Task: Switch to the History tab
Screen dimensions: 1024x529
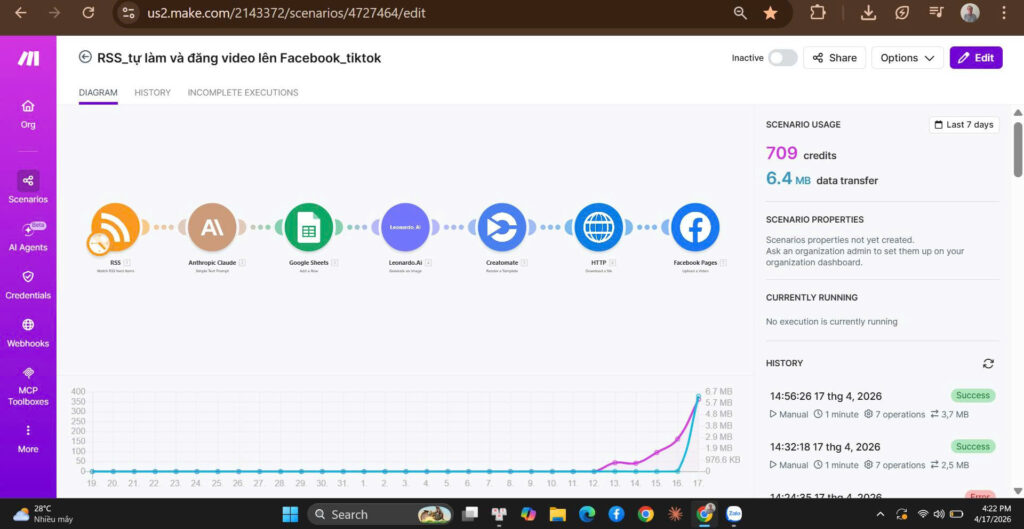Action: pos(152,93)
